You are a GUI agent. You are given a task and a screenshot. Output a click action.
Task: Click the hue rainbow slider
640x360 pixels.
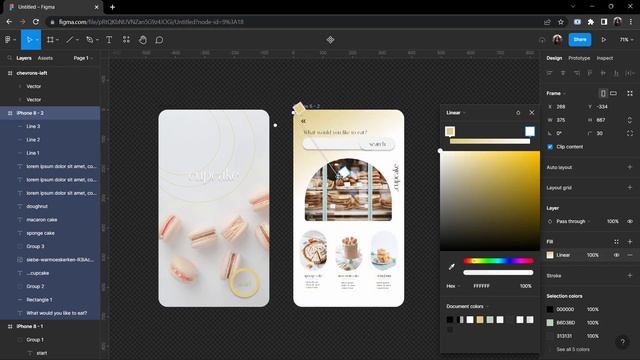coord(498,260)
